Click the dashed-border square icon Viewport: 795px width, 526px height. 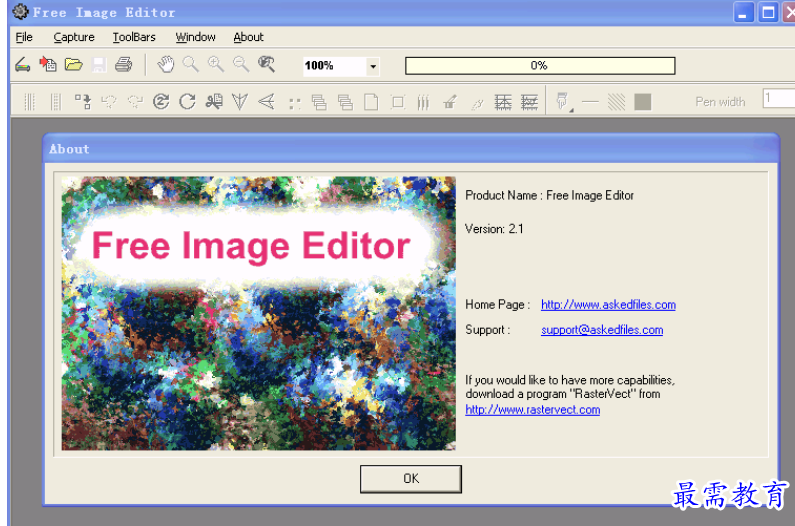[x=398, y=102]
